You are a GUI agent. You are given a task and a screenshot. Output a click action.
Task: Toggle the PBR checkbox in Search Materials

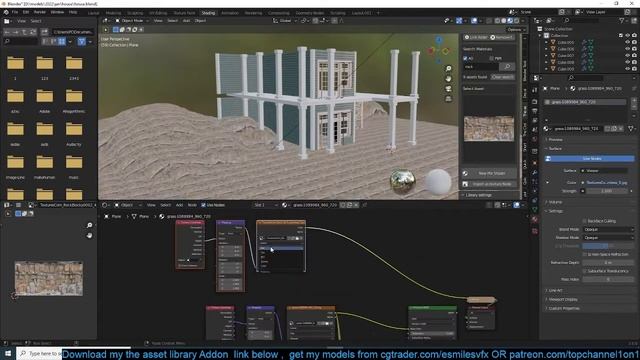pos(491,58)
